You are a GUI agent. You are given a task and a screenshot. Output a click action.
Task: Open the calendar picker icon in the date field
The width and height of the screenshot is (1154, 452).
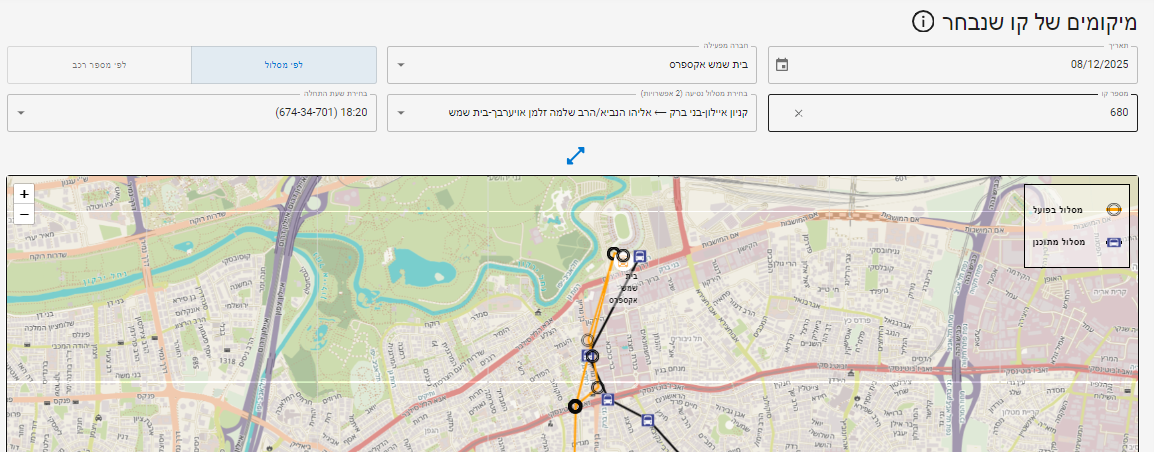(x=782, y=65)
